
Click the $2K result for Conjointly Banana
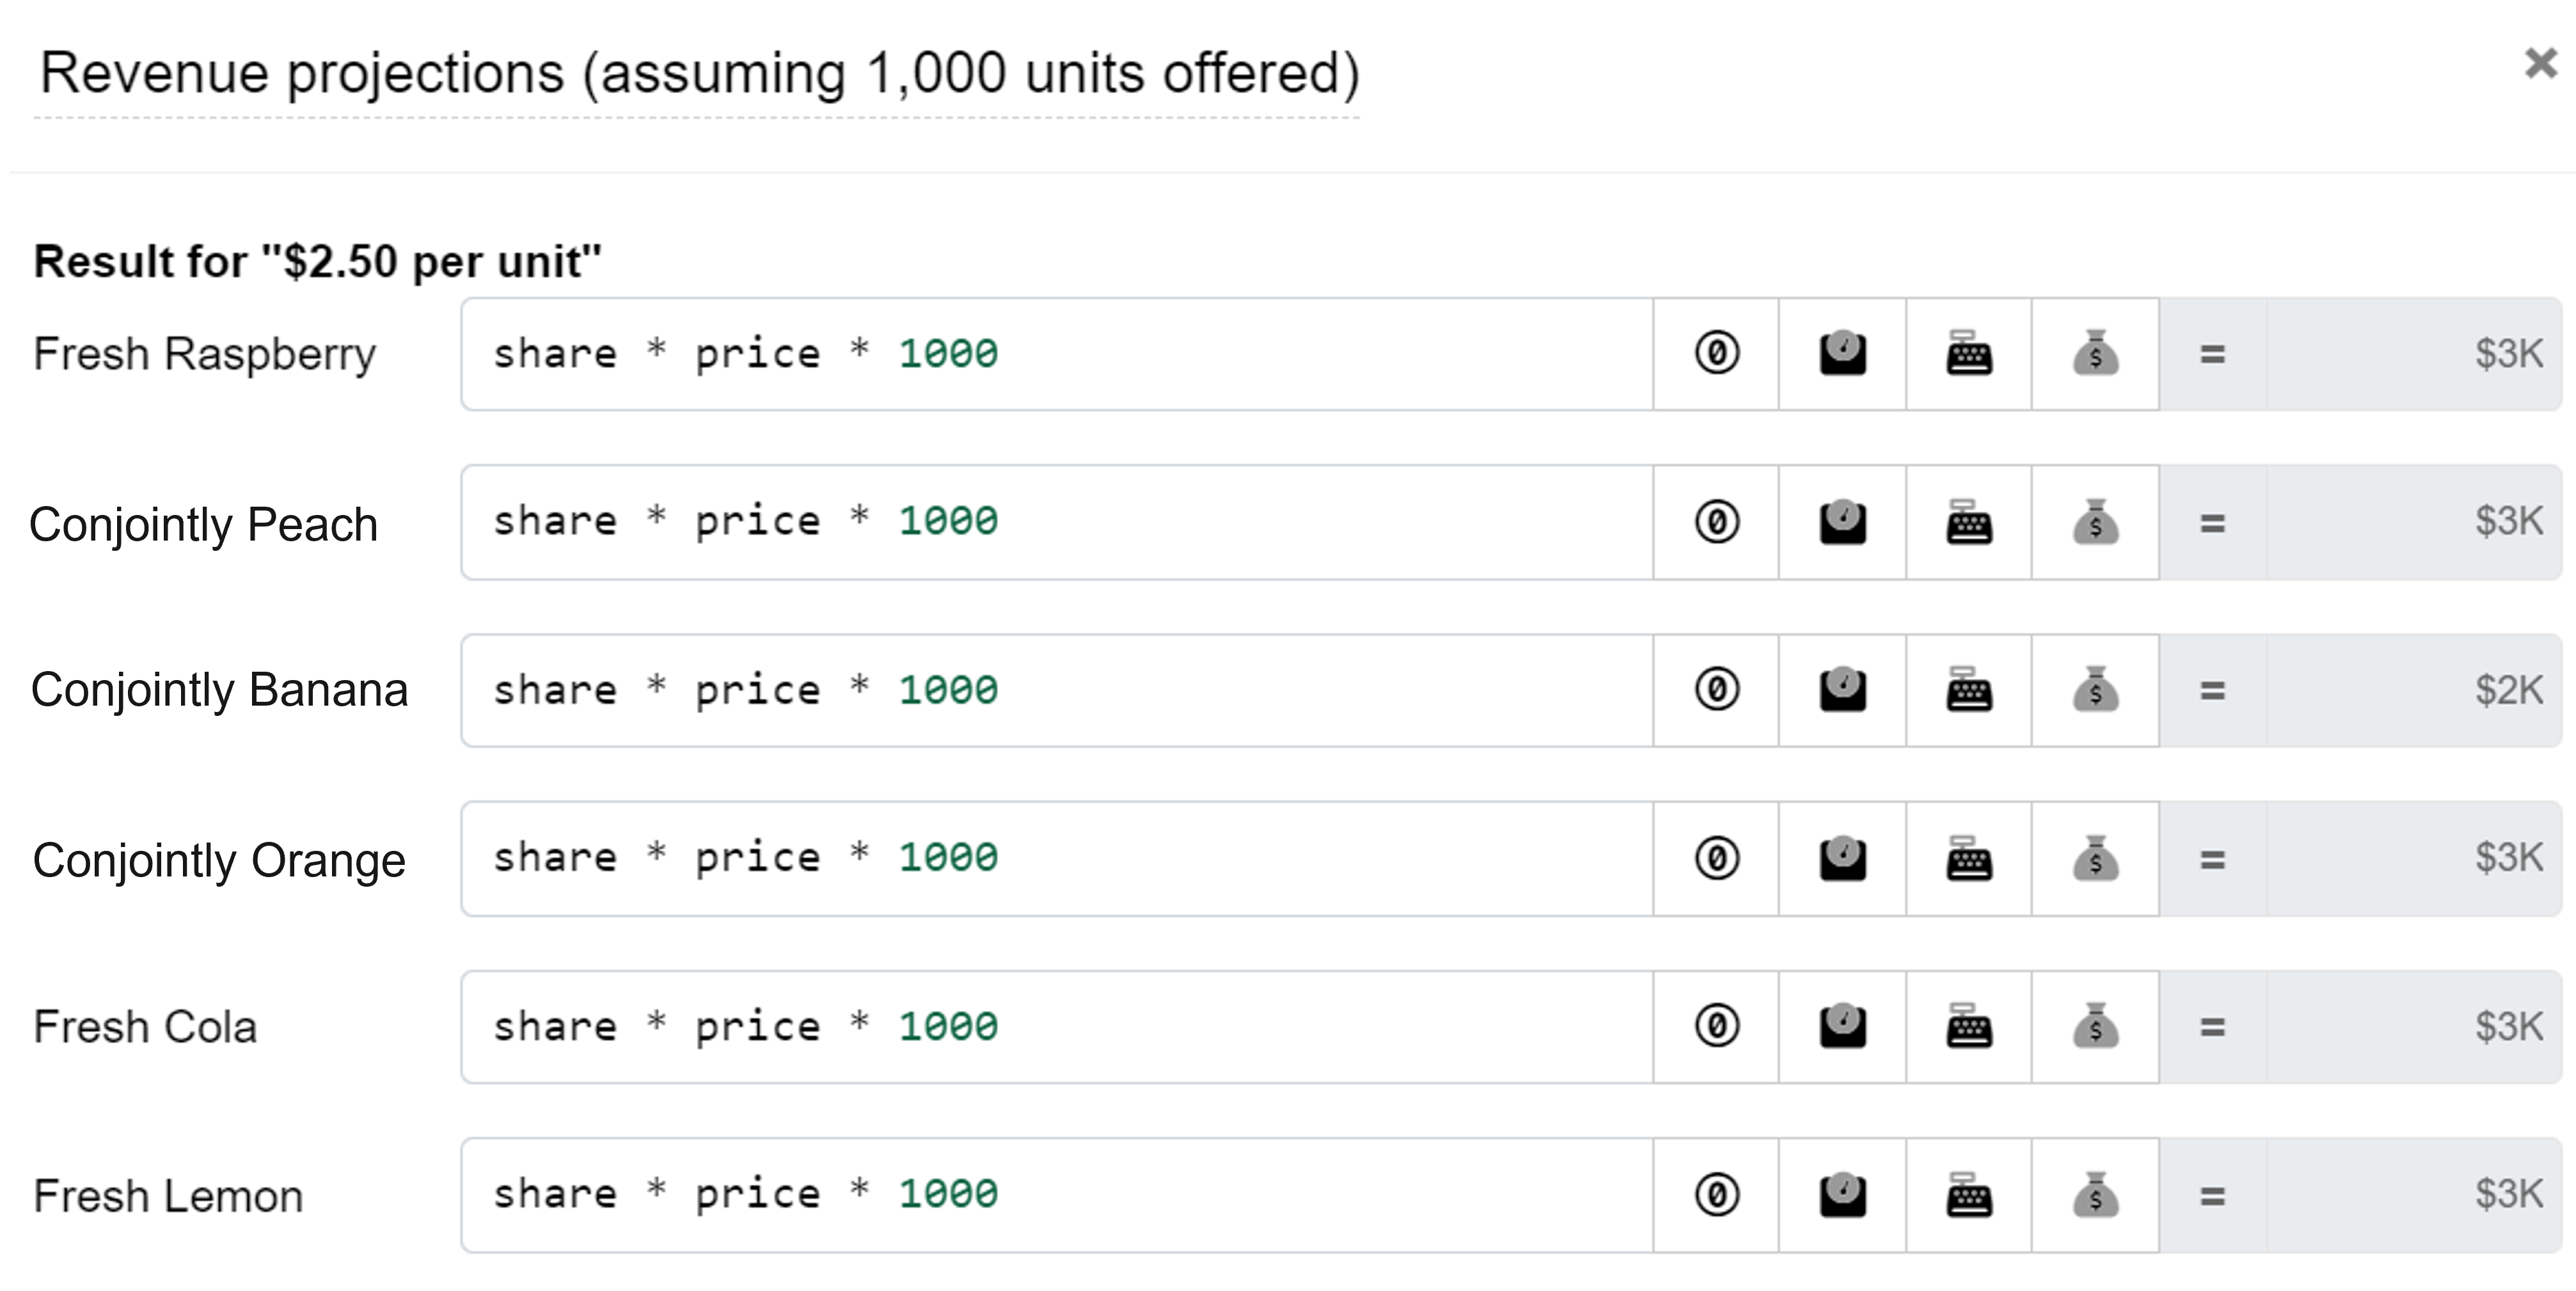coord(2508,690)
